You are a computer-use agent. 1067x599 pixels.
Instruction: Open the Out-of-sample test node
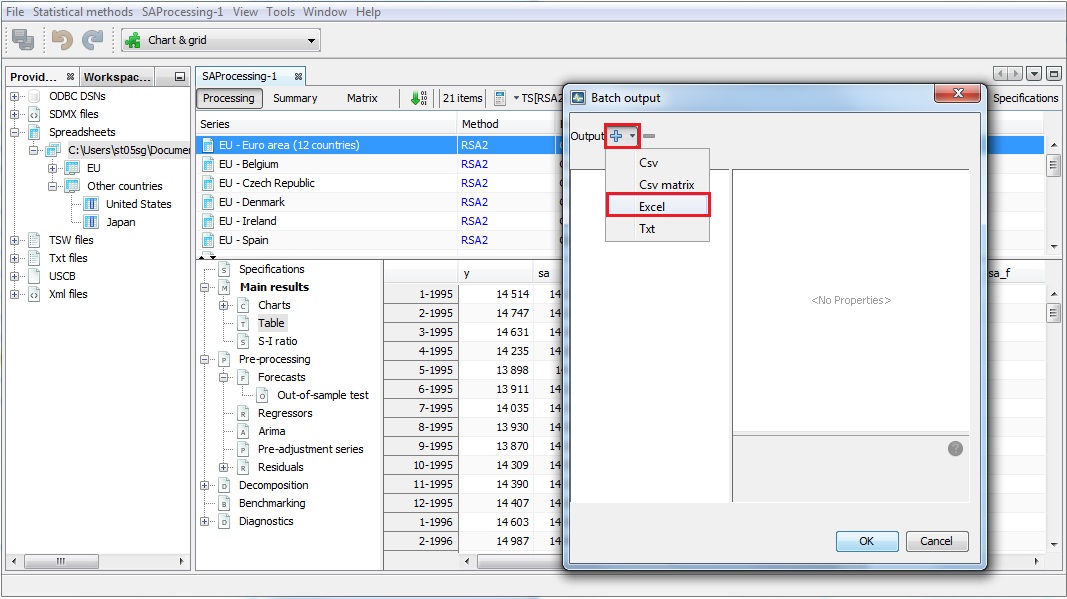coord(320,395)
